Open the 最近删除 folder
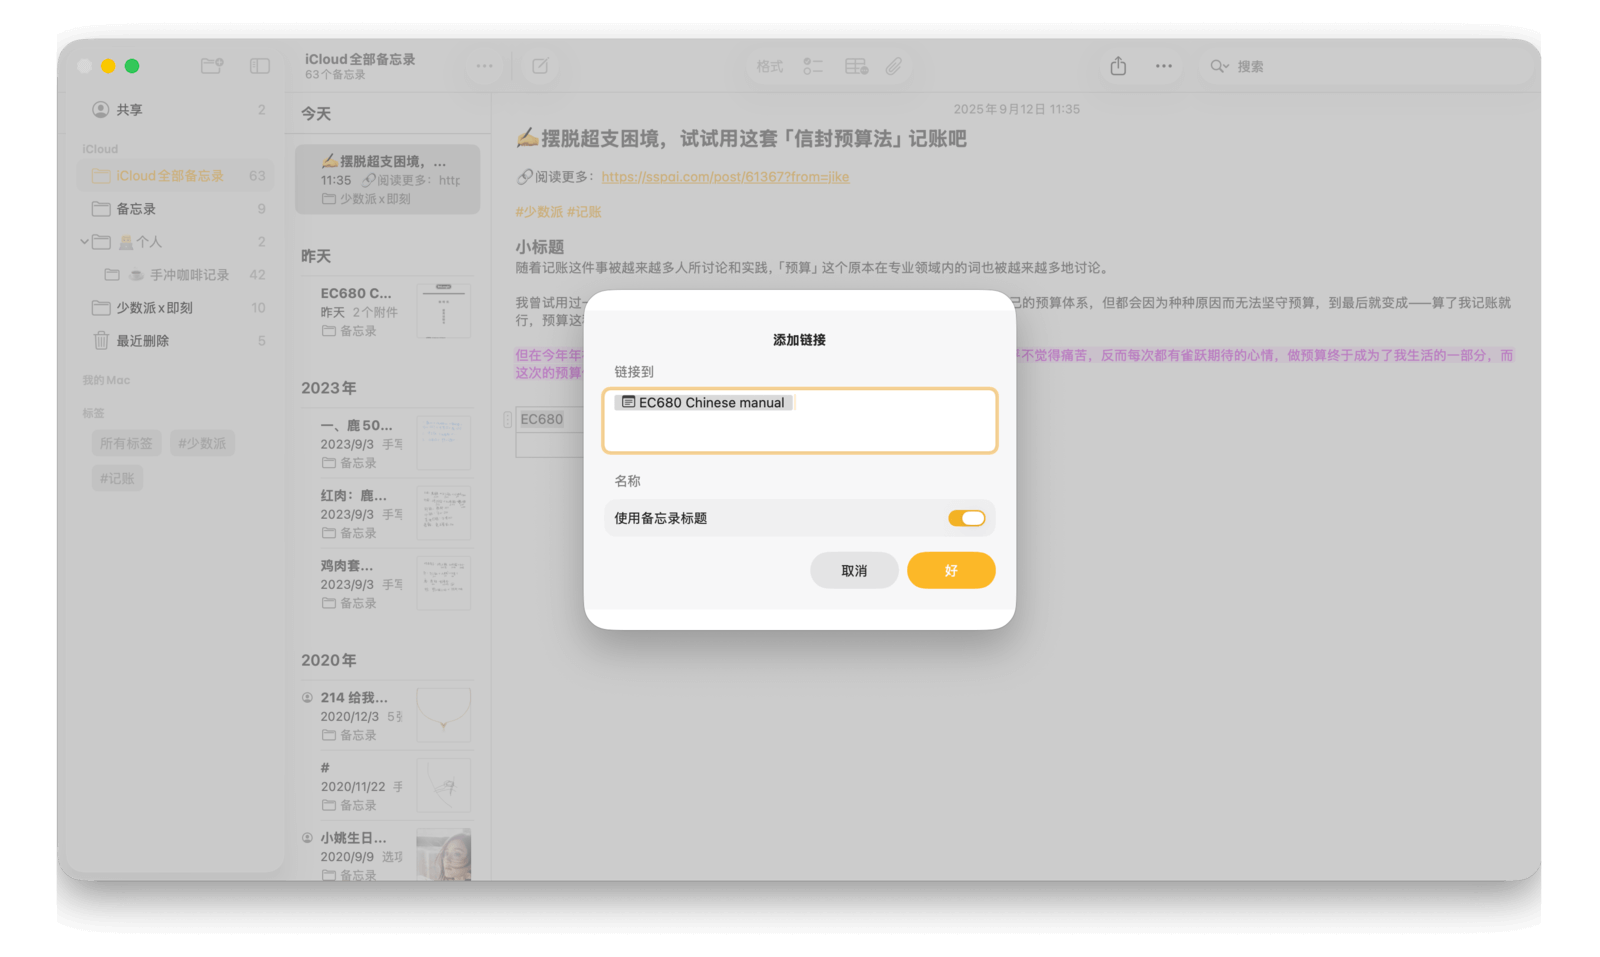This screenshot has height=957, width=1600. (142, 341)
